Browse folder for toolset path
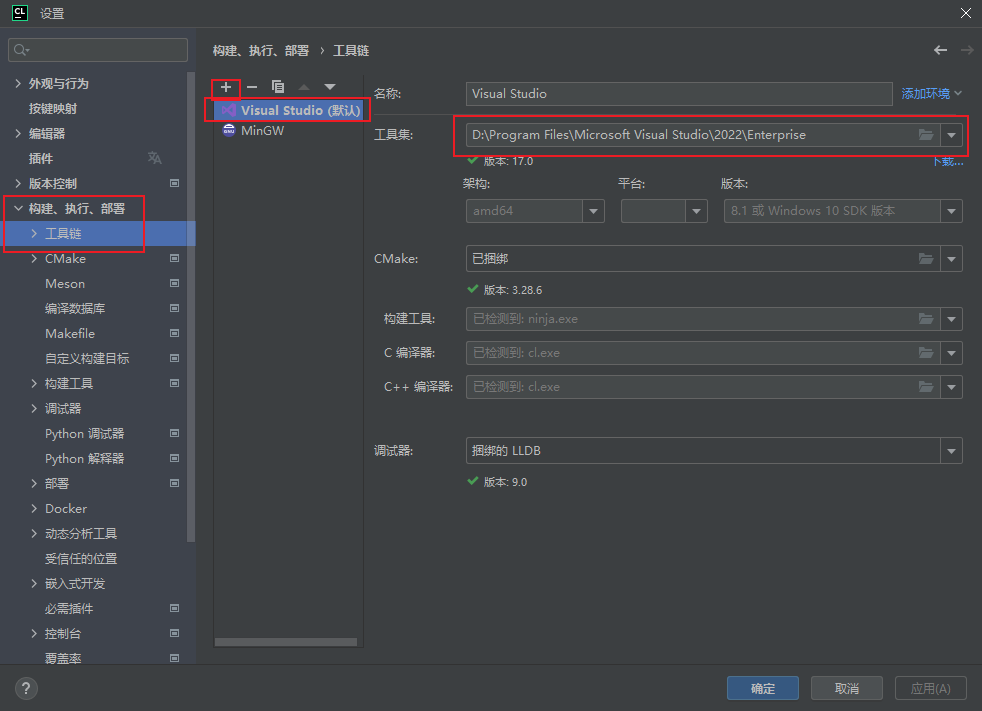 tap(926, 135)
